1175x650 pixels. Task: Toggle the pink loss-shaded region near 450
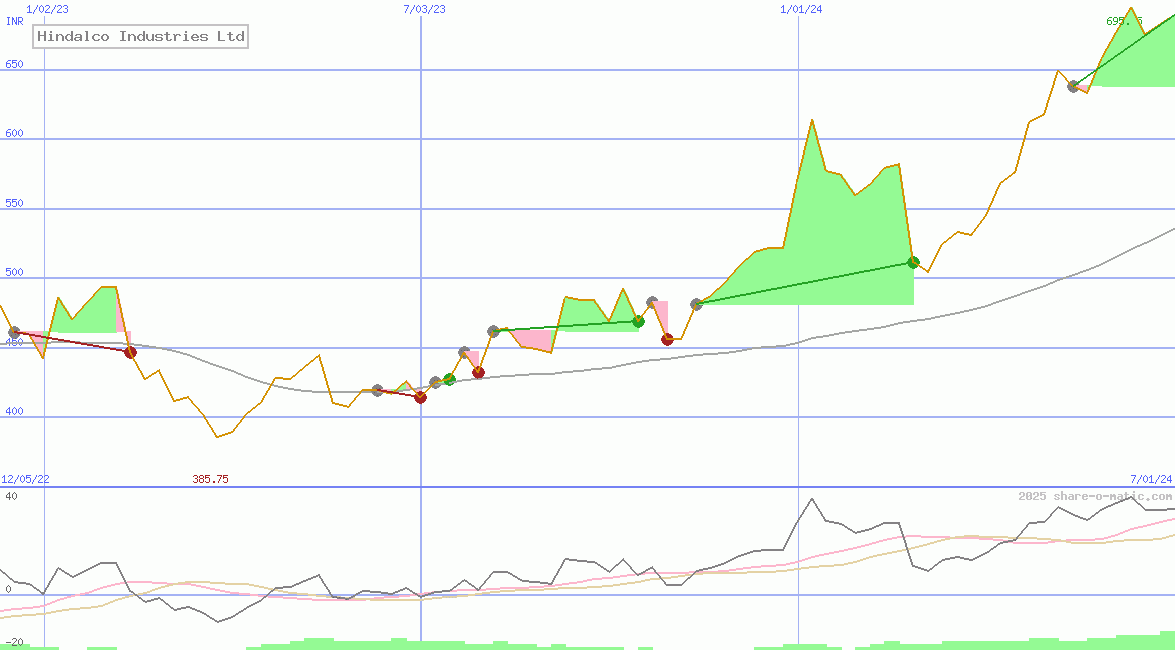[x=535, y=340]
